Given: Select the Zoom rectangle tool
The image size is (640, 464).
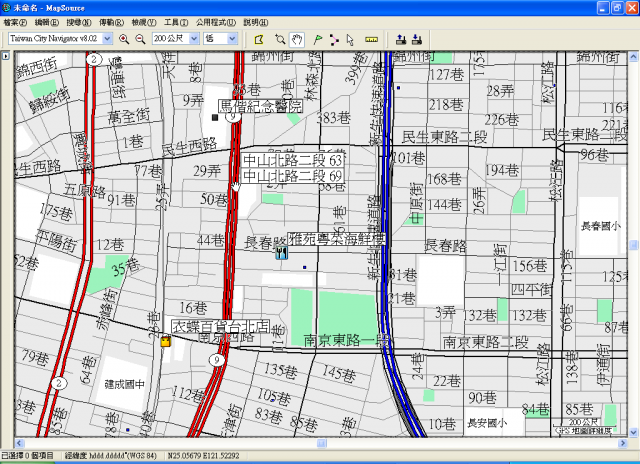Looking at the screenshot, I should (x=280, y=40).
